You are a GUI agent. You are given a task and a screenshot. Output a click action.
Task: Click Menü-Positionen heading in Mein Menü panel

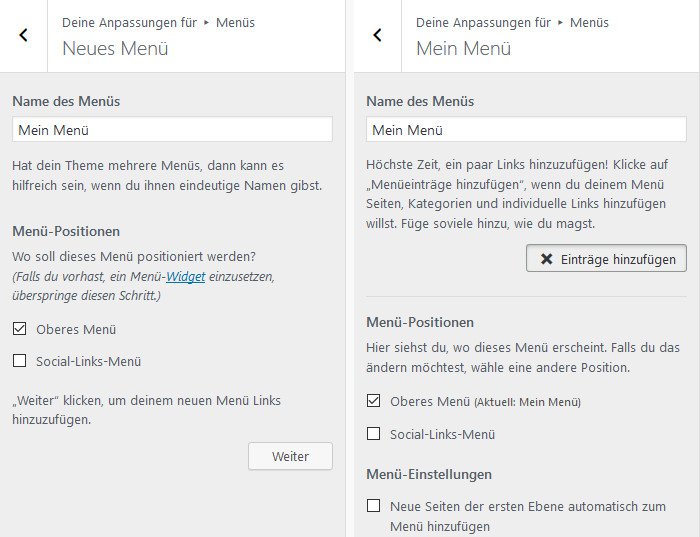(420, 322)
